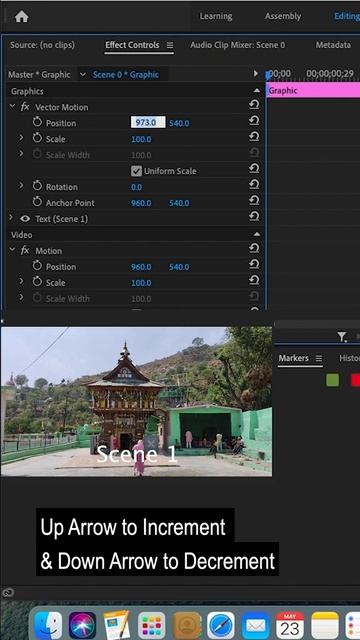This screenshot has width=360, height=640.
Task: Toggle Vector Motion fx effect
Action: tap(25, 107)
